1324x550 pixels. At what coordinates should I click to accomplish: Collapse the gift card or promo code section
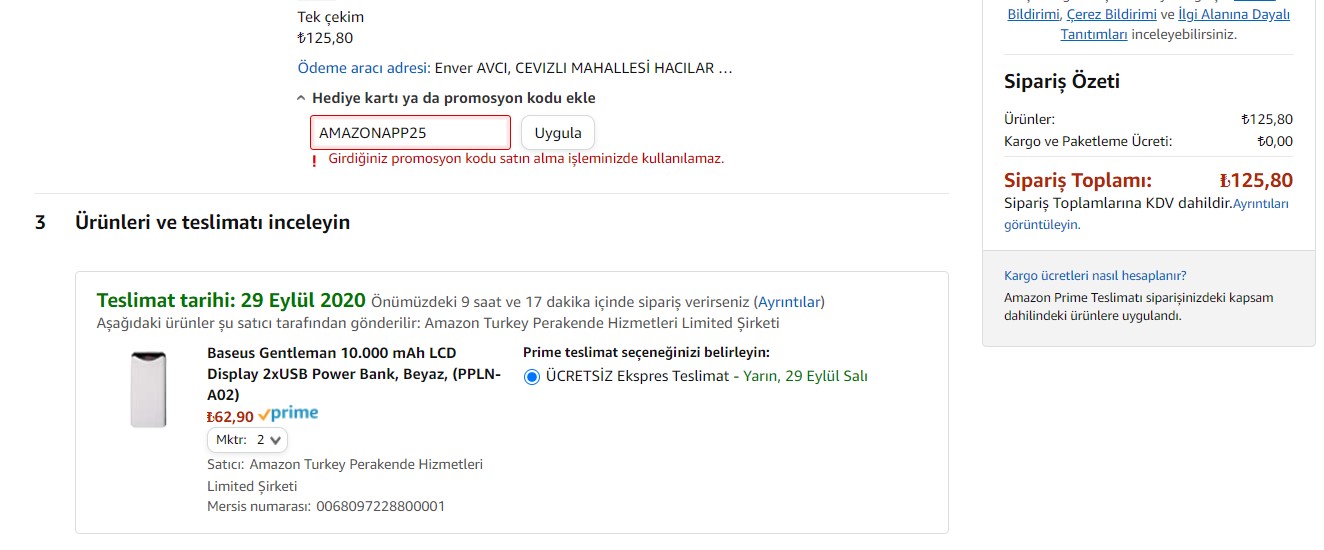[446, 98]
